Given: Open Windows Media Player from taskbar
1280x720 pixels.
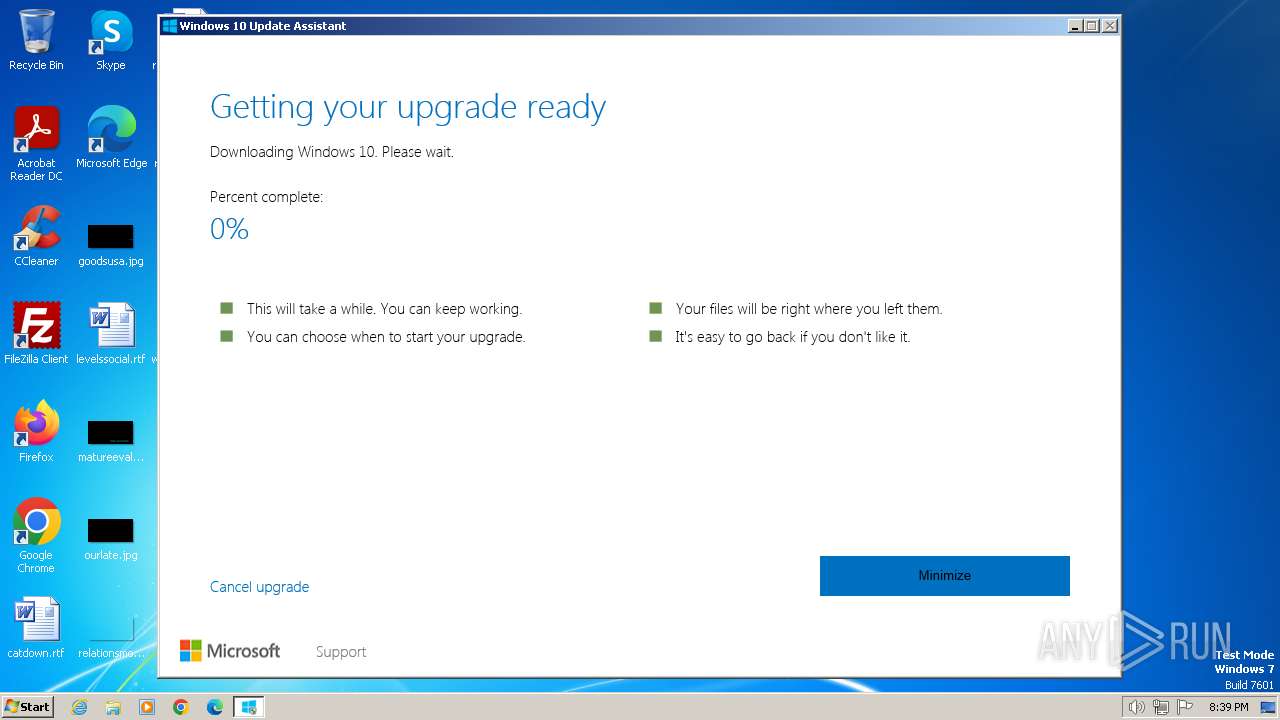Looking at the screenshot, I should (147, 707).
